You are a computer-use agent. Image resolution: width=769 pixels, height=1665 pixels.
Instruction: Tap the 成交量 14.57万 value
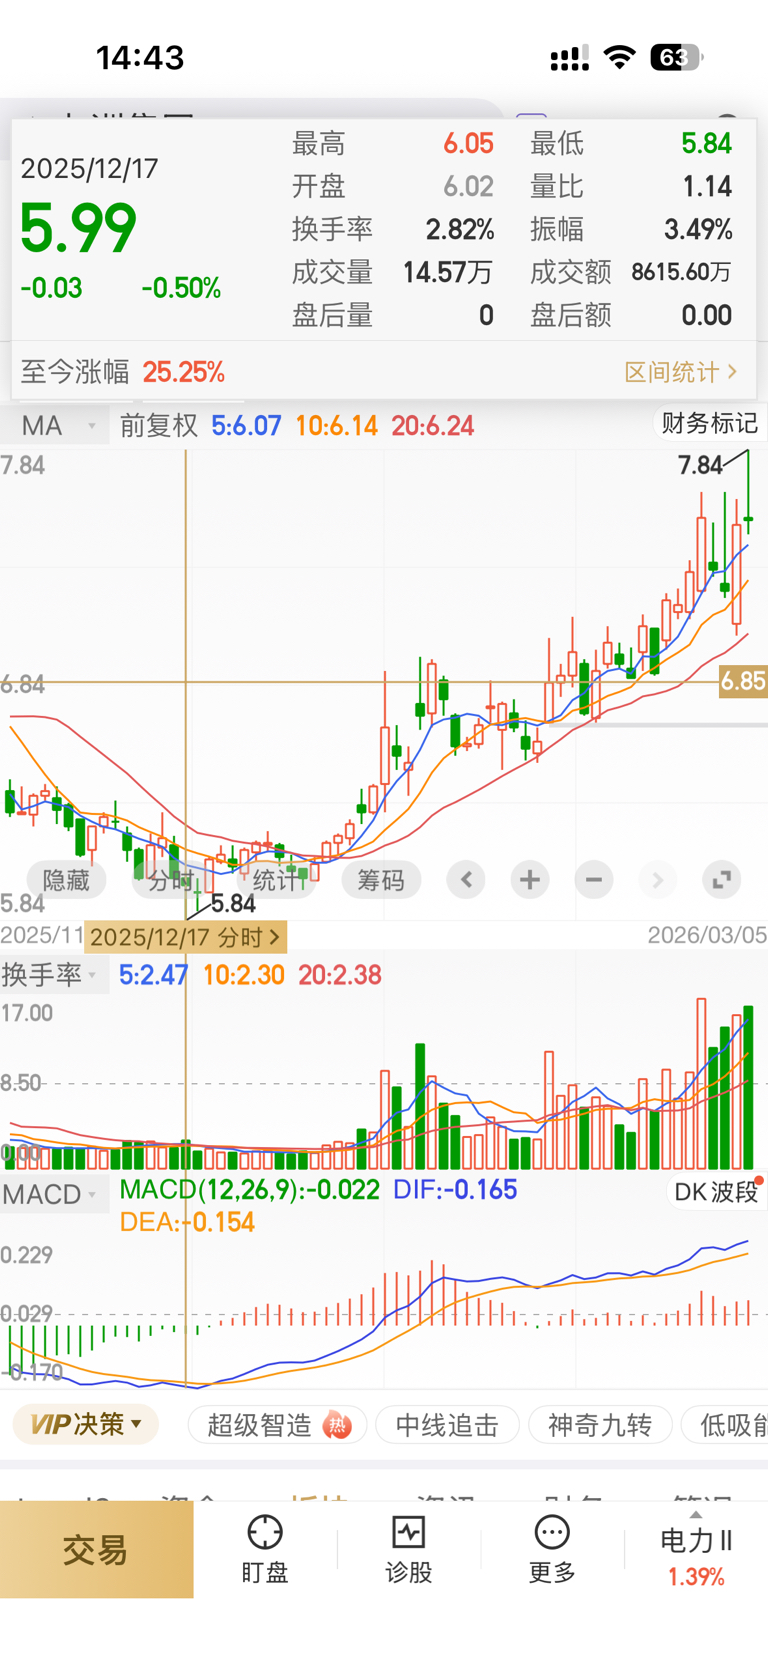coord(447,272)
